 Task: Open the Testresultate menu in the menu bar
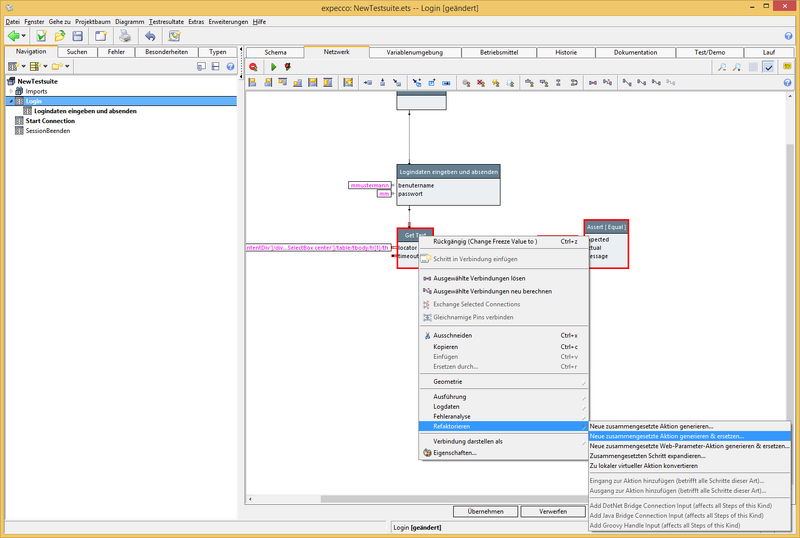point(165,21)
